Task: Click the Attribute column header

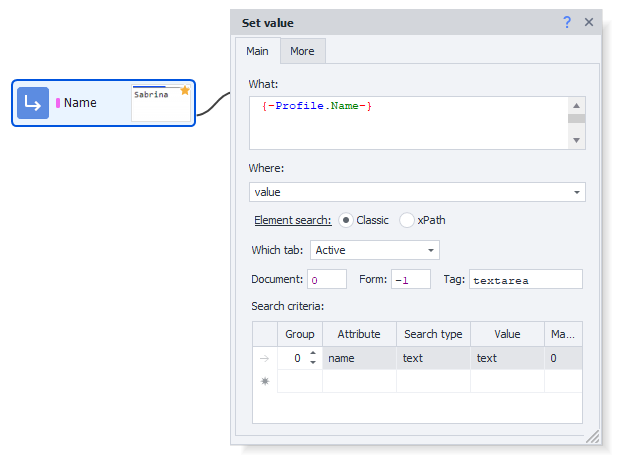Action: point(359,334)
